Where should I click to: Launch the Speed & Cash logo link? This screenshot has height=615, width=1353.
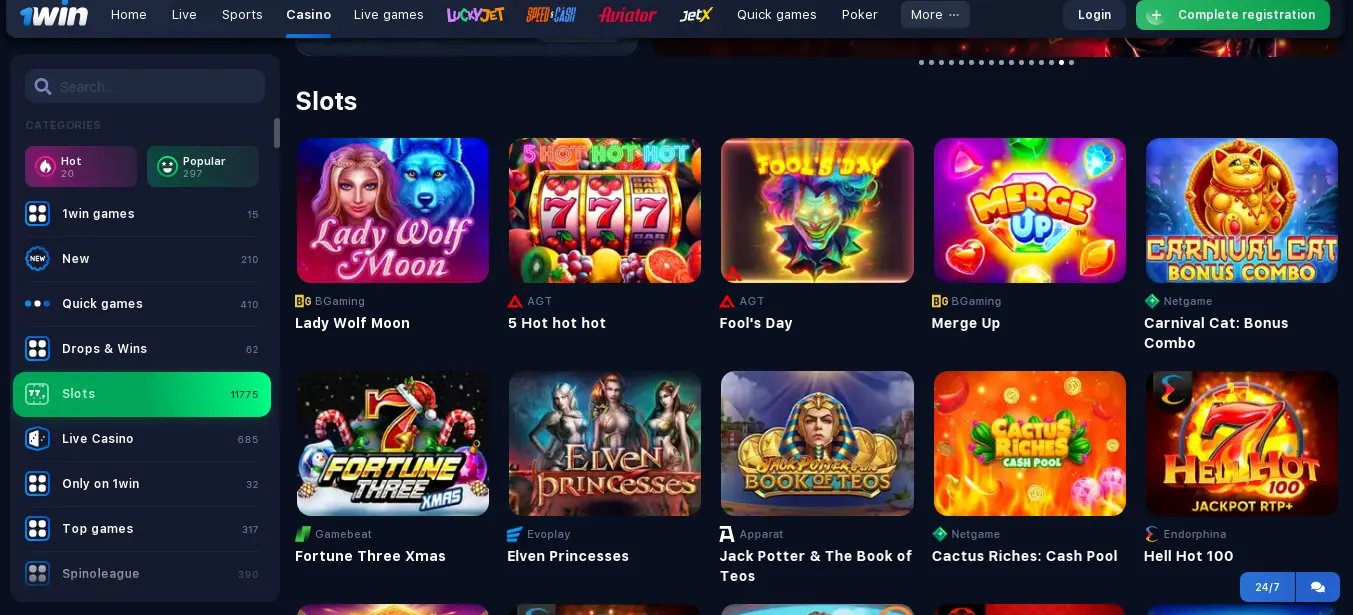(551, 15)
